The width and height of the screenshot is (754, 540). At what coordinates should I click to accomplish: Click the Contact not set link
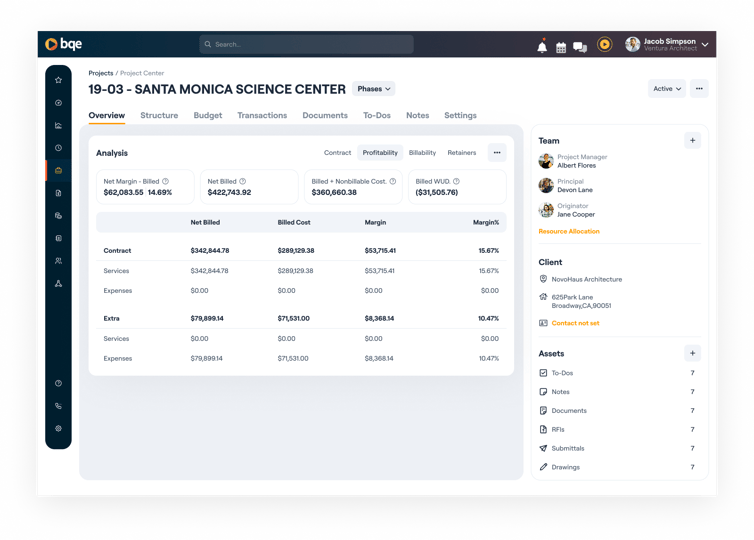pyautogui.click(x=575, y=323)
